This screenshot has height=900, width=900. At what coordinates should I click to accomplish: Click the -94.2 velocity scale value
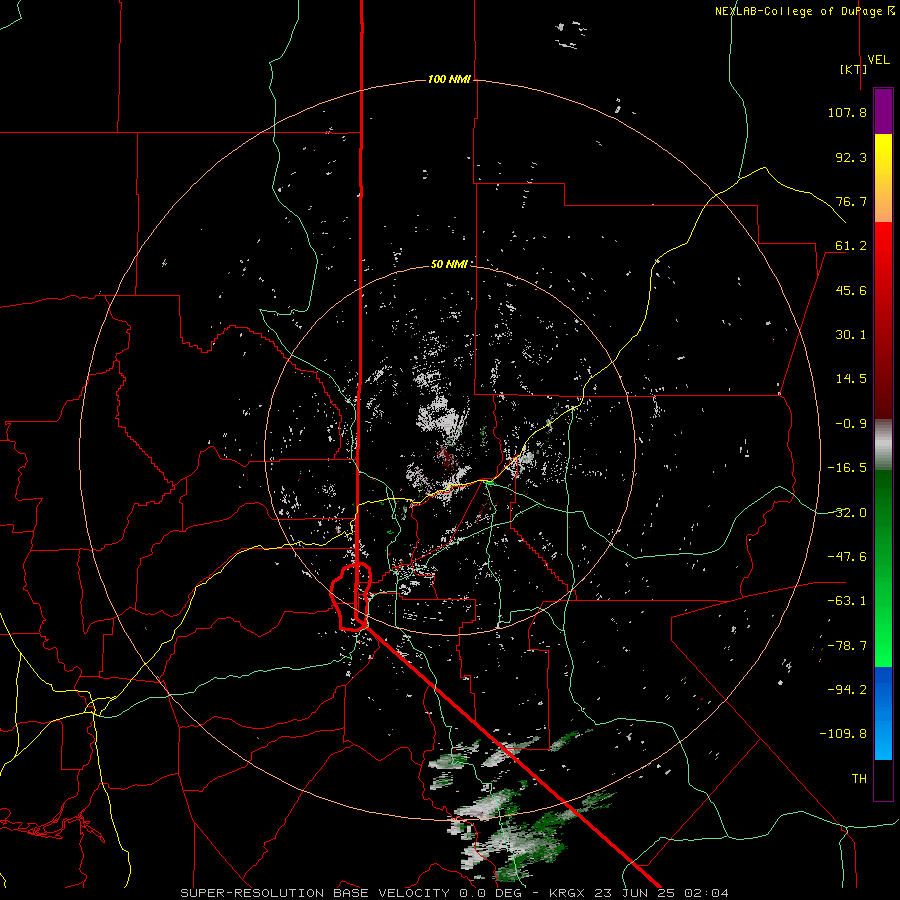click(x=847, y=690)
